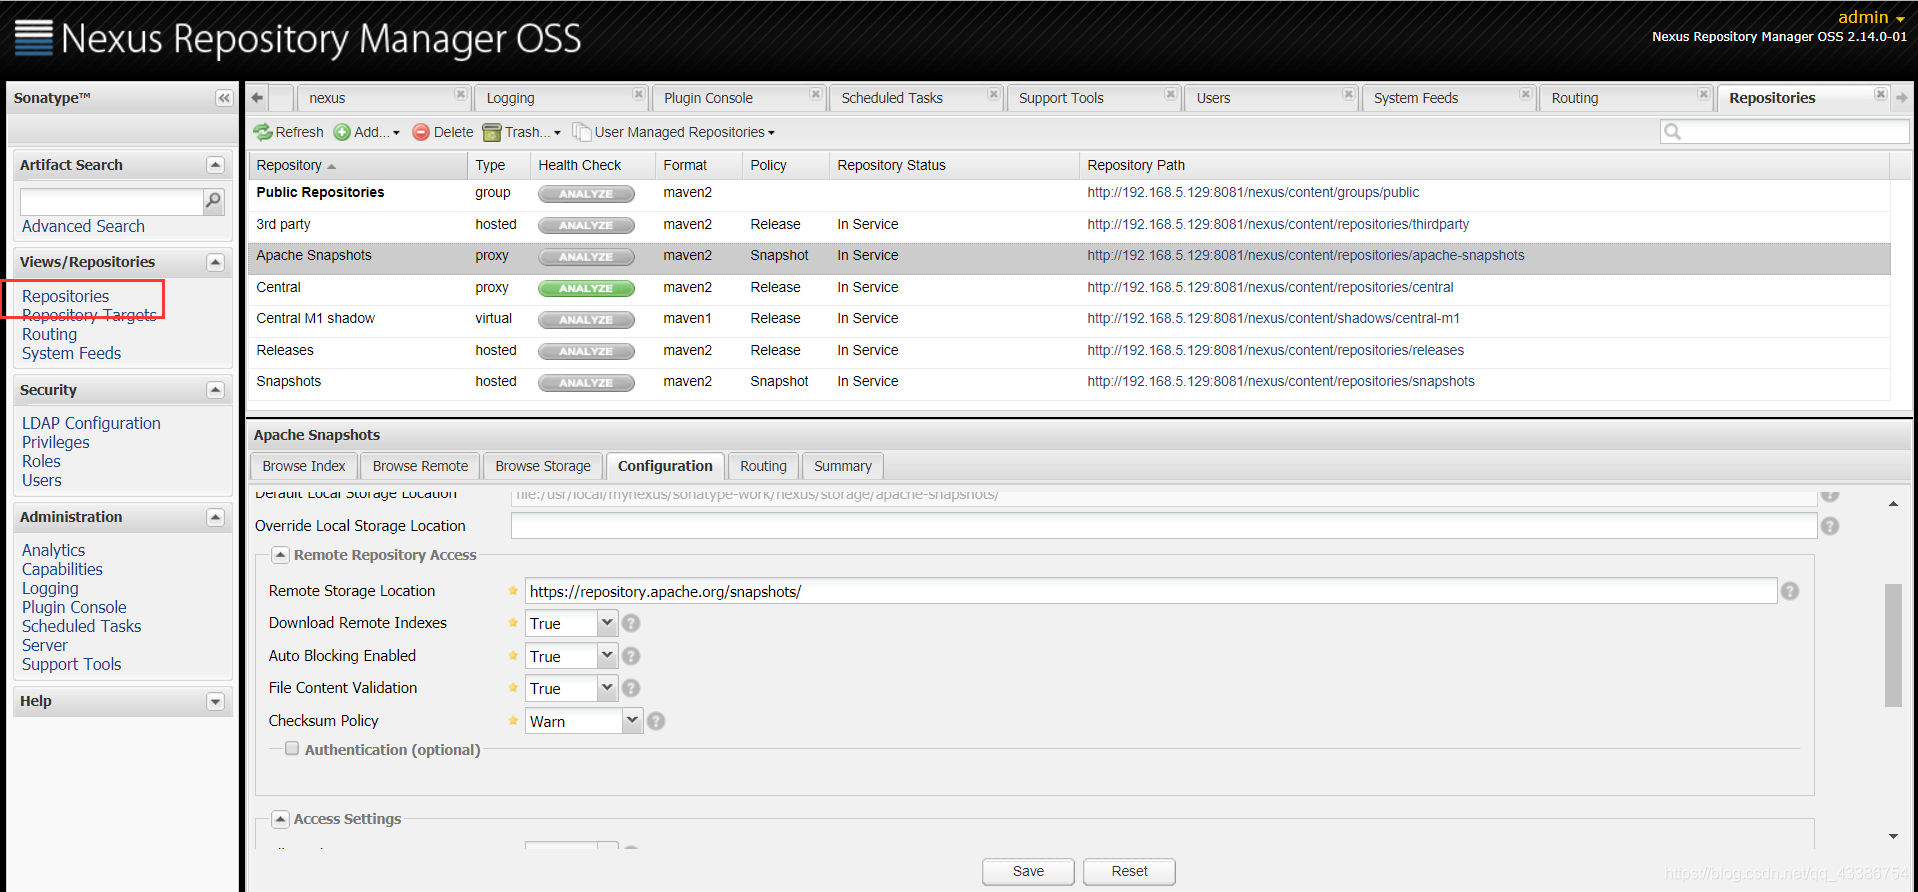Collapse the Administration panel
The height and width of the screenshot is (892, 1918).
tap(215, 517)
